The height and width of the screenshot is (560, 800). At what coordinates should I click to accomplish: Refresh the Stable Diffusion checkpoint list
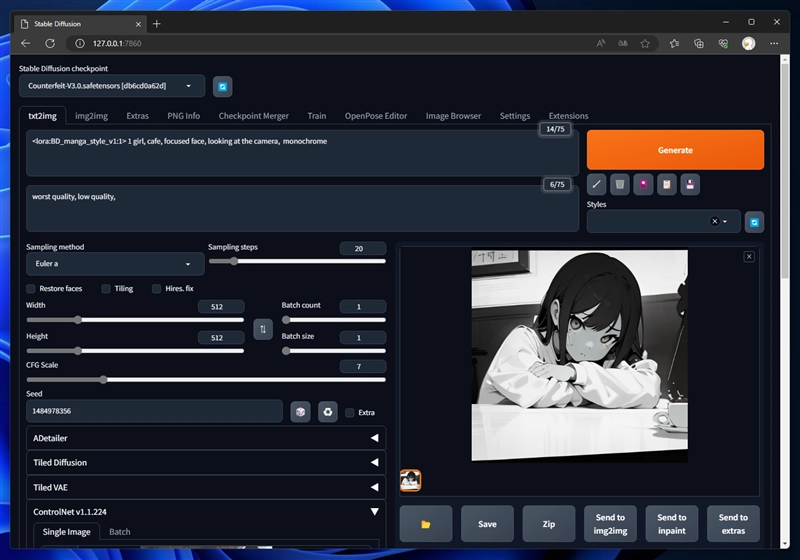[222, 86]
